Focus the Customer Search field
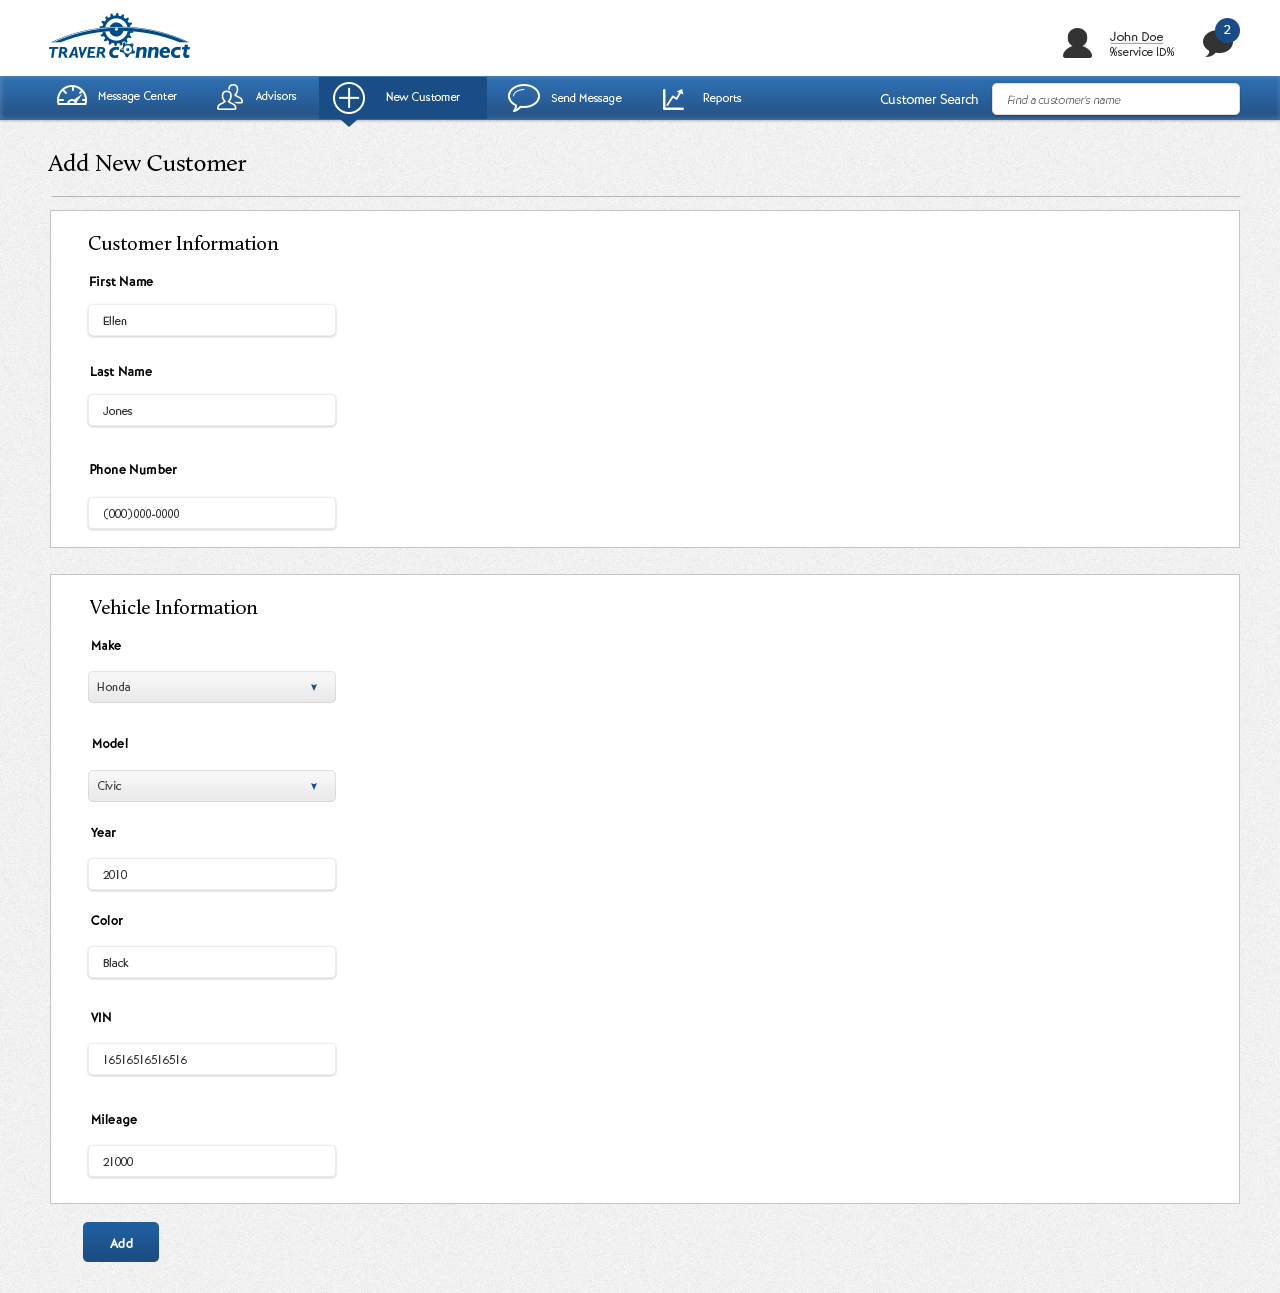This screenshot has width=1280, height=1293. coord(1115,100)
